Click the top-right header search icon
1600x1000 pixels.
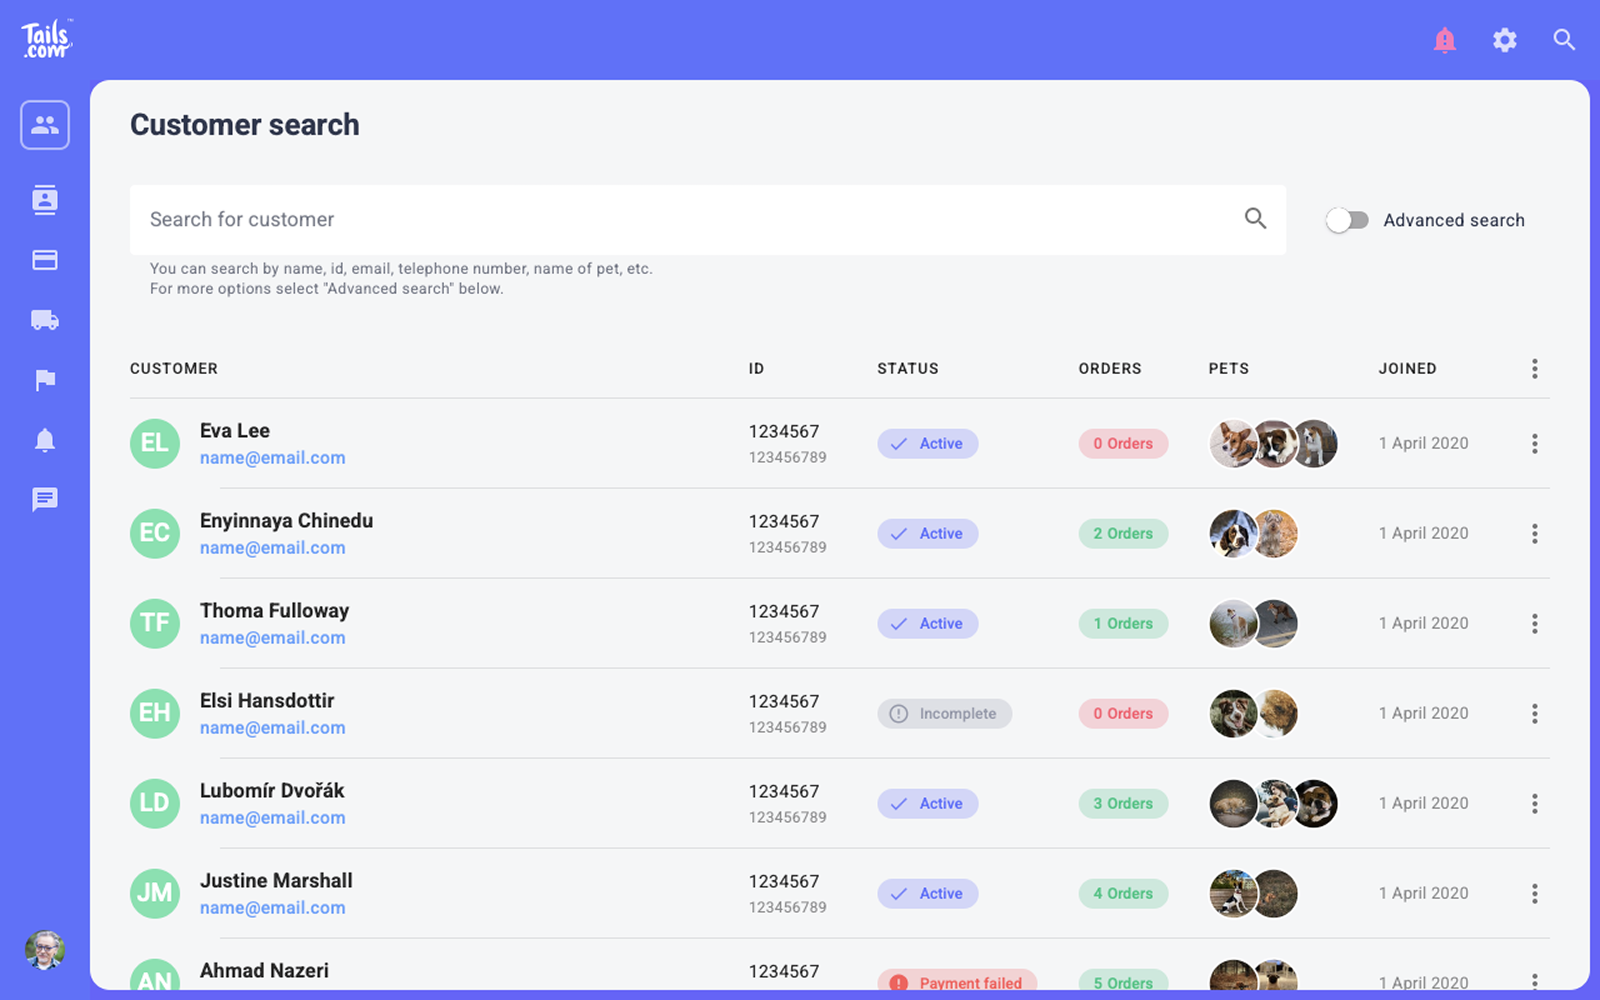point(1564,40)
